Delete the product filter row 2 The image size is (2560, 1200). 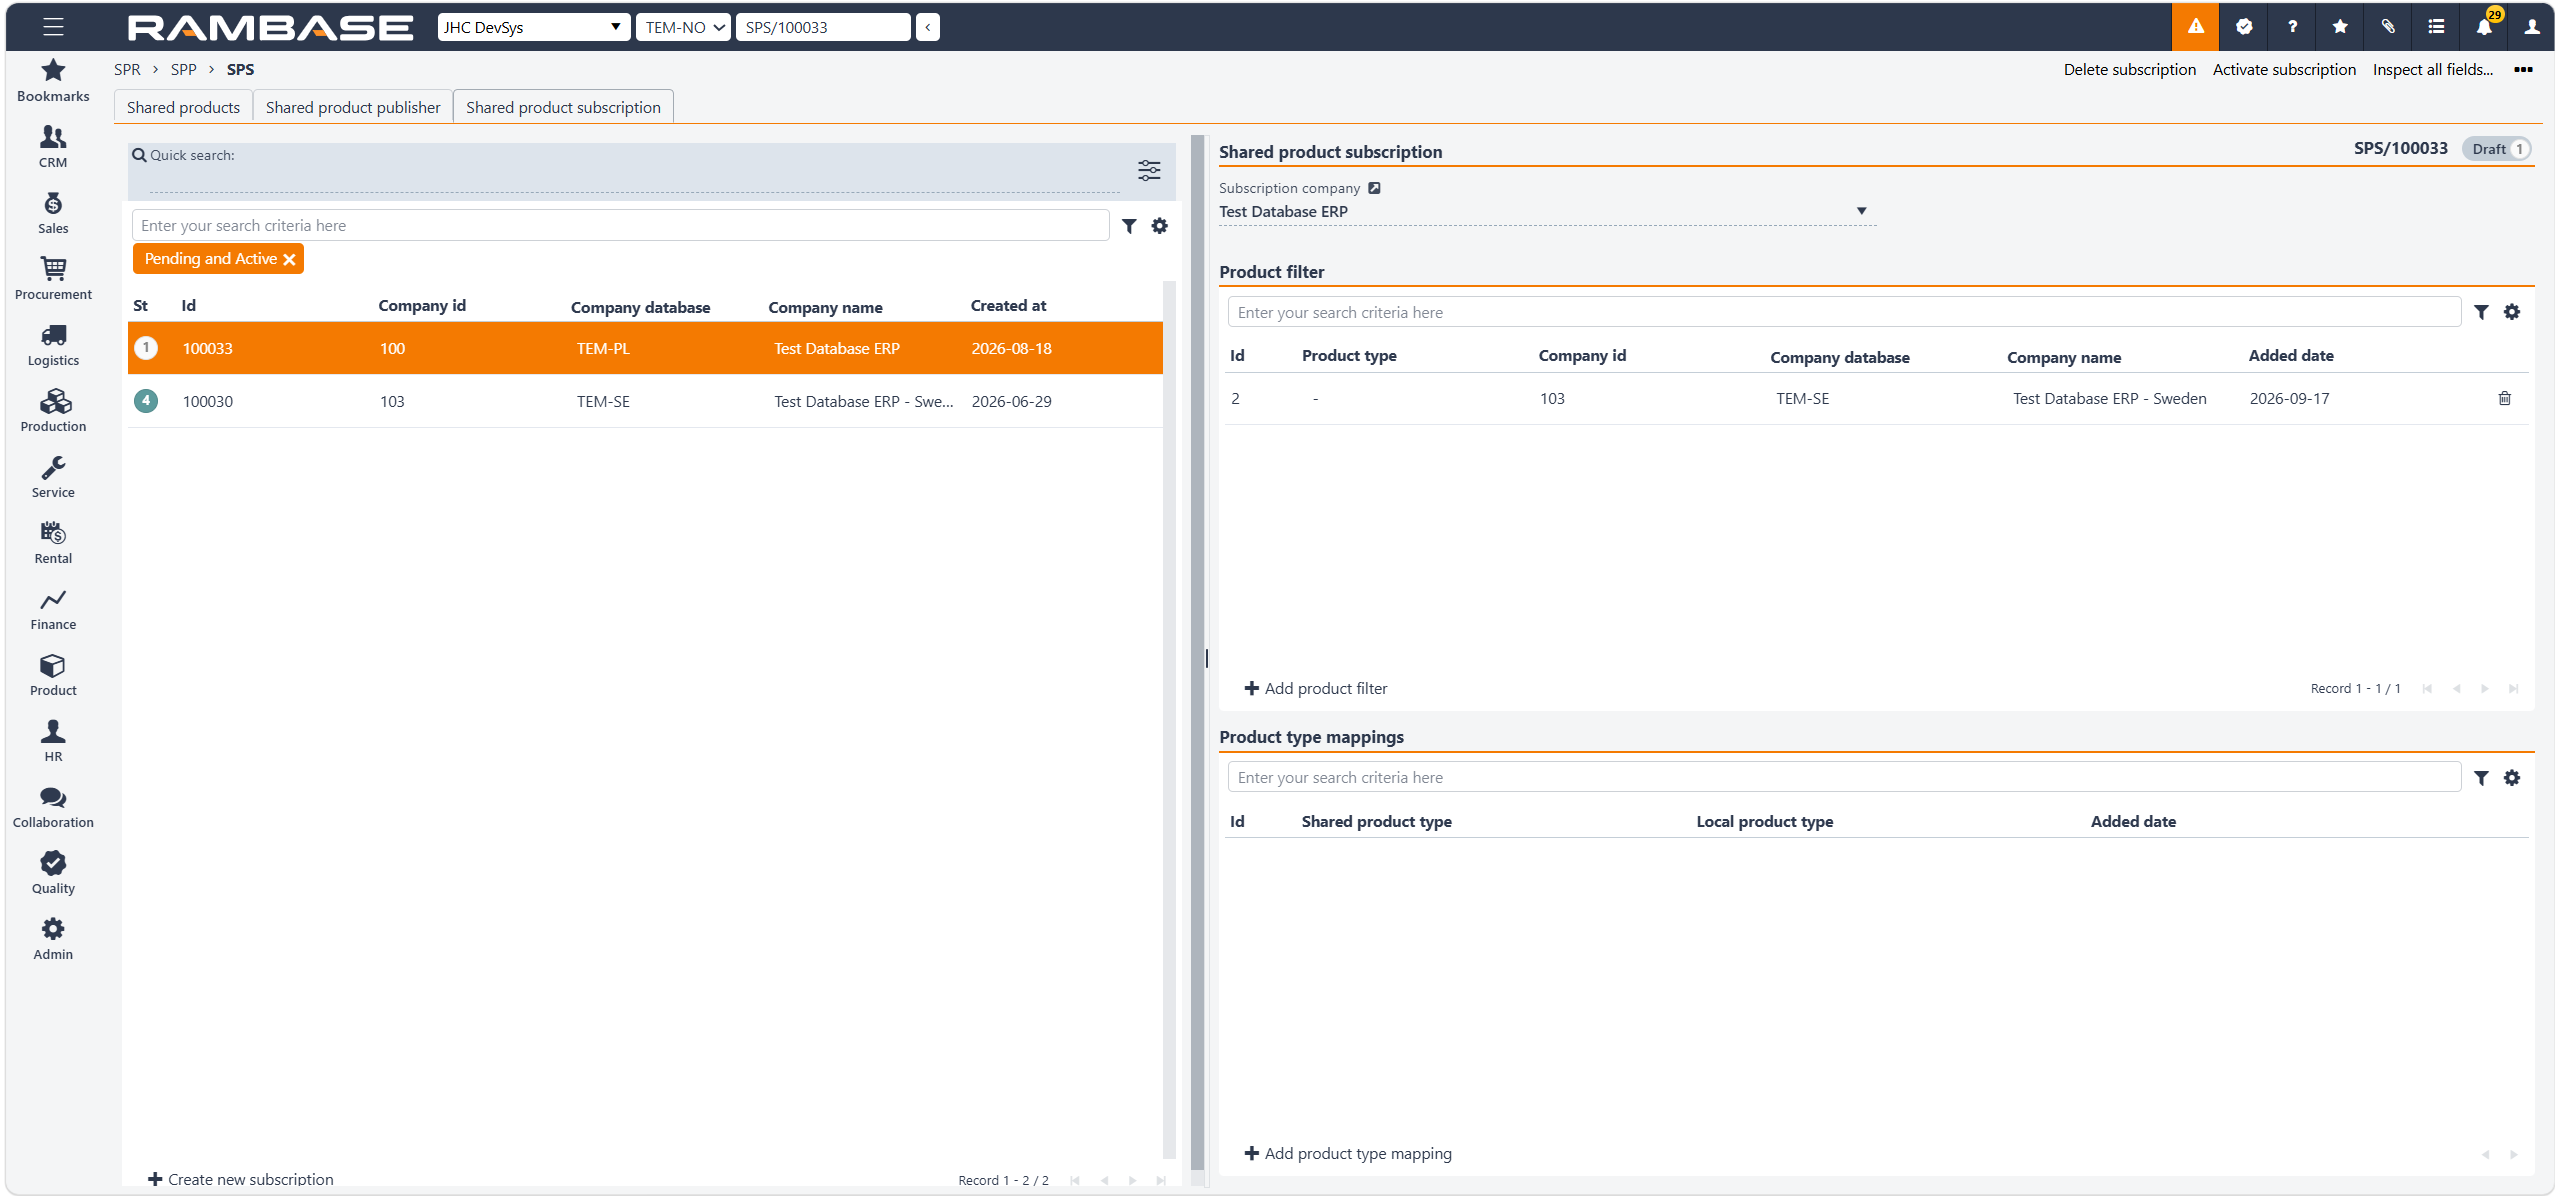click(x=2504, y=398)
